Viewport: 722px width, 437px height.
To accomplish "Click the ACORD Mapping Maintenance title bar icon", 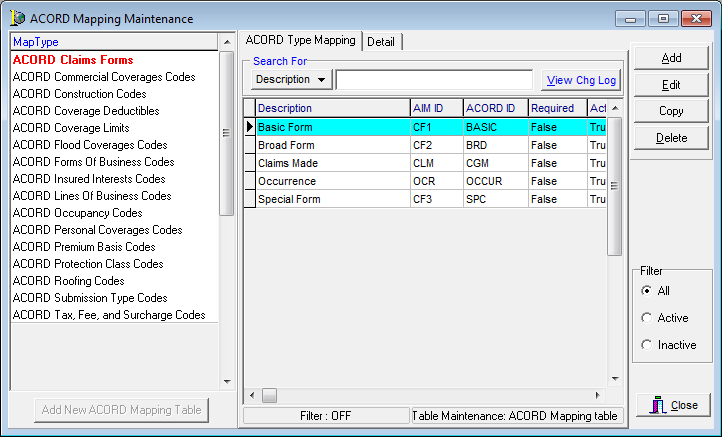I will (17, 18).
